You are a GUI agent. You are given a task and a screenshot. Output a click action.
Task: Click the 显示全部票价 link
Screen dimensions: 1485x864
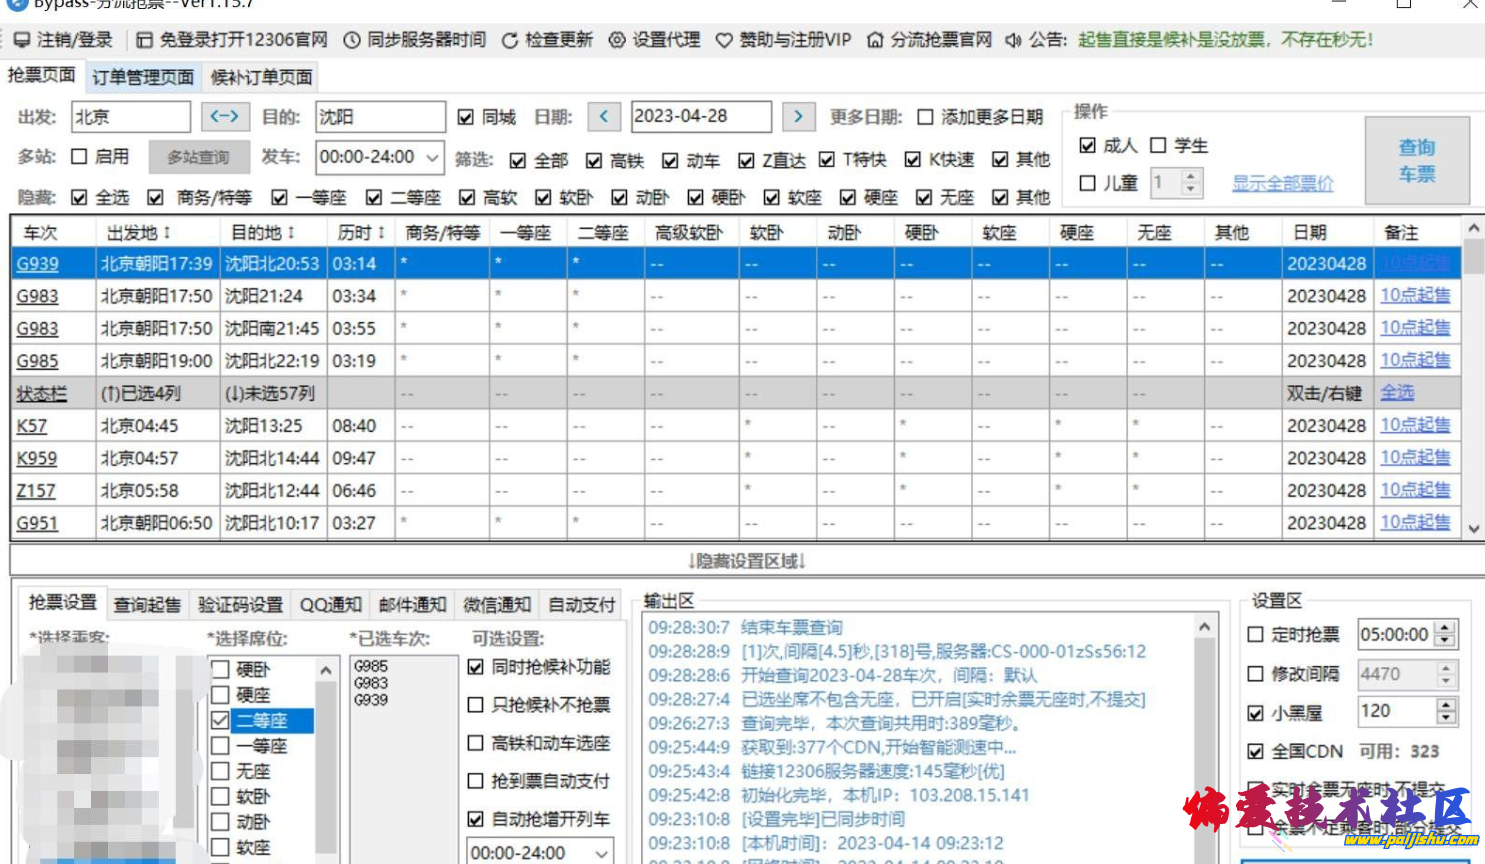point(1283,183)
